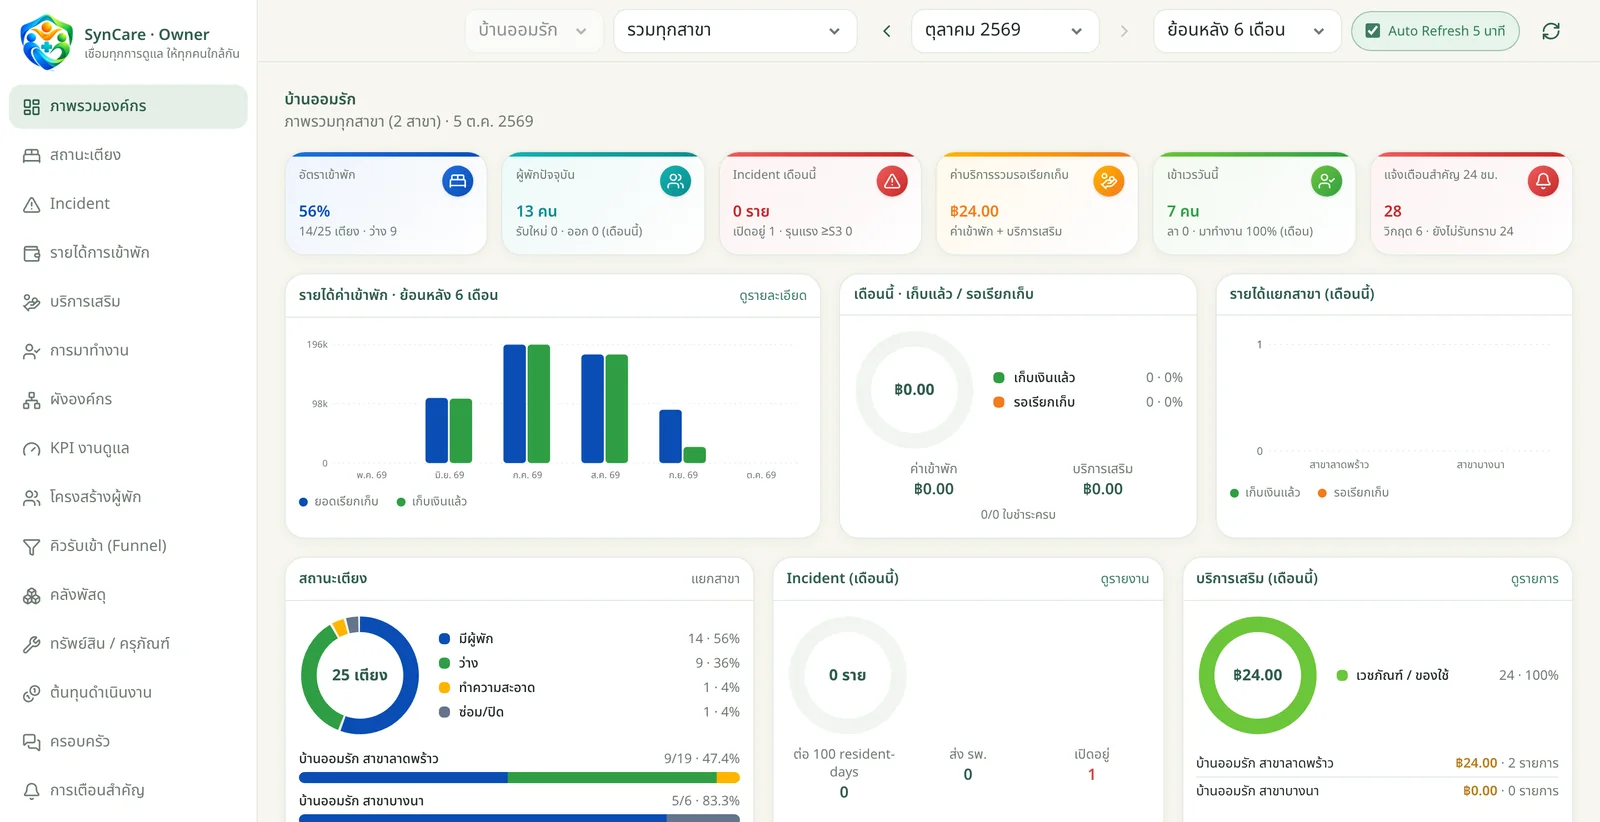
Task: Open the ย้อนหลัง 6 เดือน range dropdown
Action: click(1247, 31)
